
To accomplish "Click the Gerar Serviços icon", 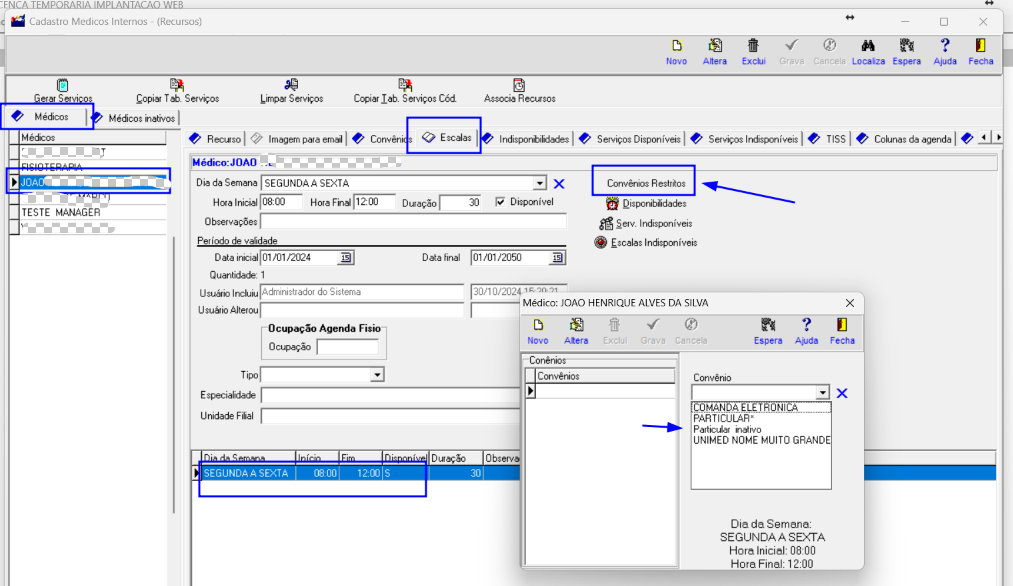I will (x=63, y=85).
